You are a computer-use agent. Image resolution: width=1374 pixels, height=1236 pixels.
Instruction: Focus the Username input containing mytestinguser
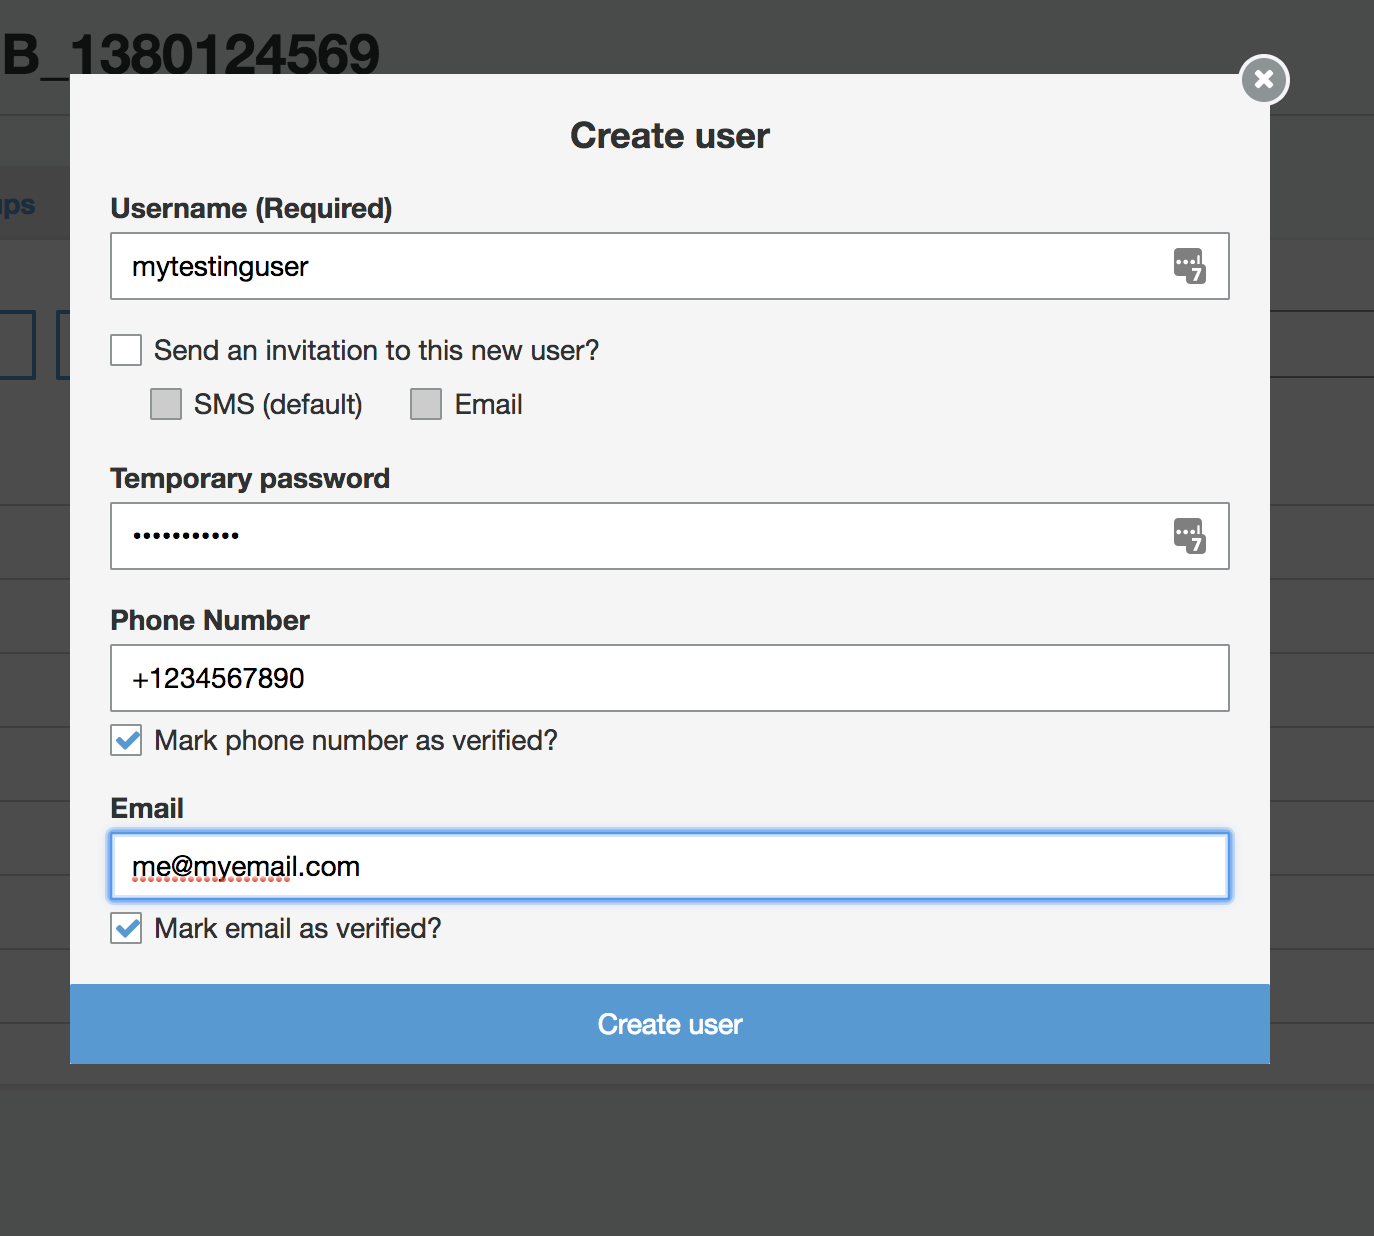670,266
